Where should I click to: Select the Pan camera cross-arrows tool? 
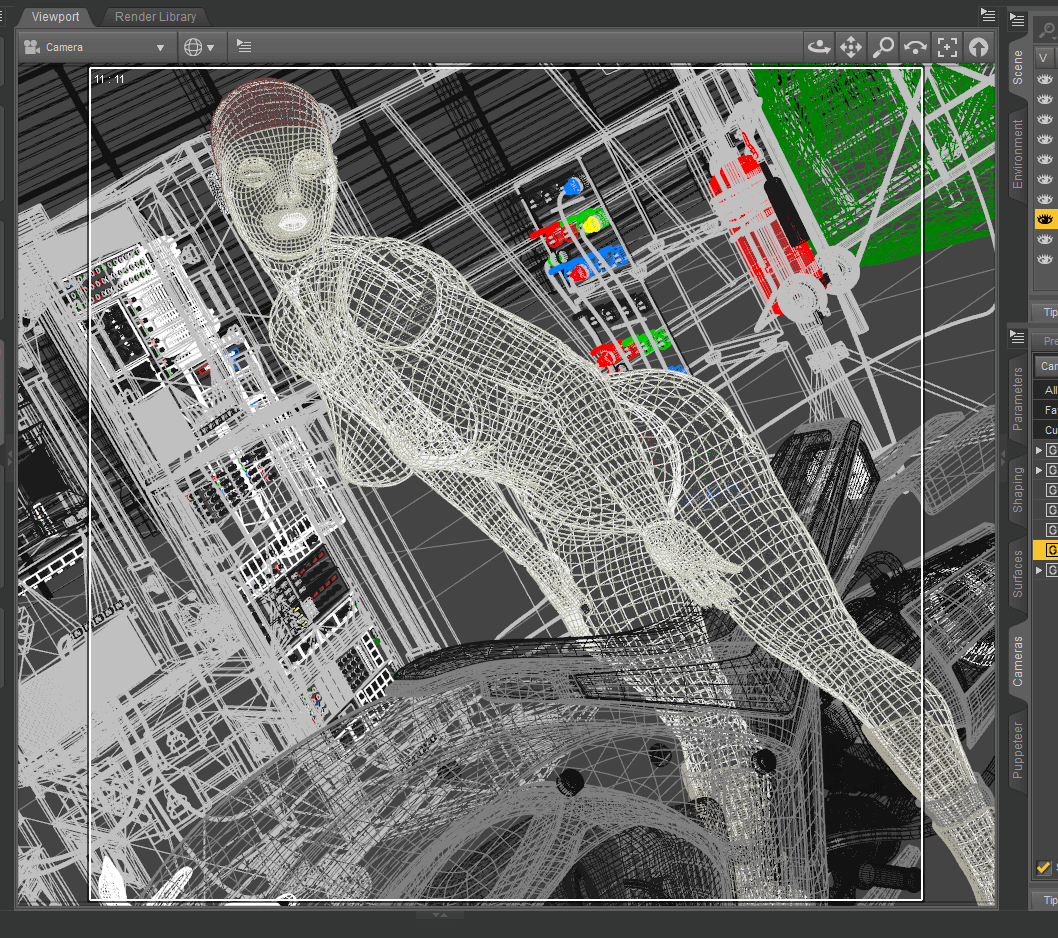click(850, 47)
